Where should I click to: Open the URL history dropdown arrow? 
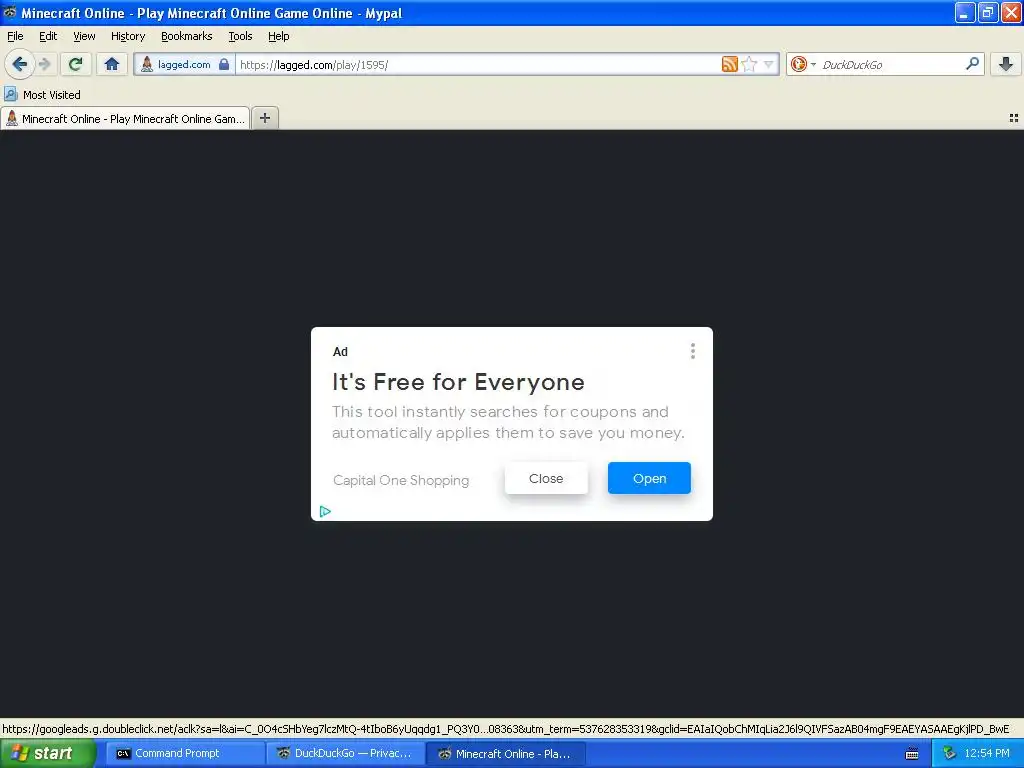[769, 64]
